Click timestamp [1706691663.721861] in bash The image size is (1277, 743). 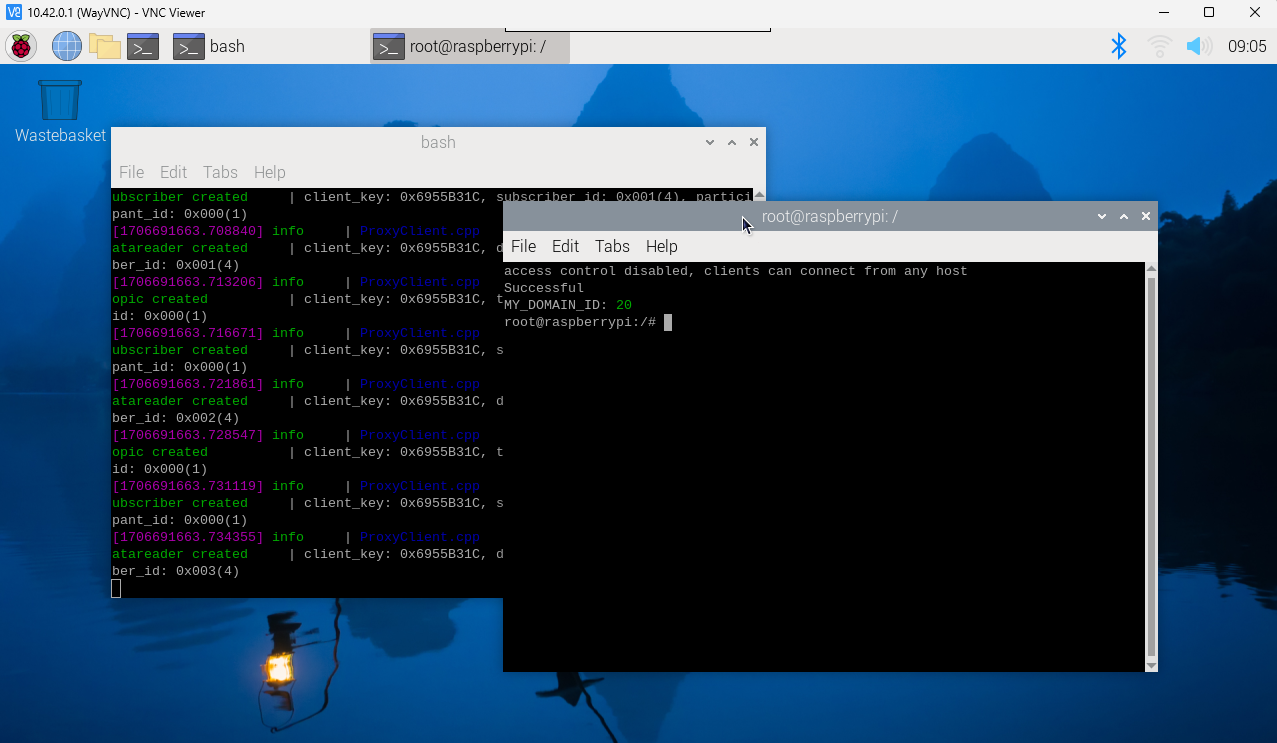coord(188,384)
